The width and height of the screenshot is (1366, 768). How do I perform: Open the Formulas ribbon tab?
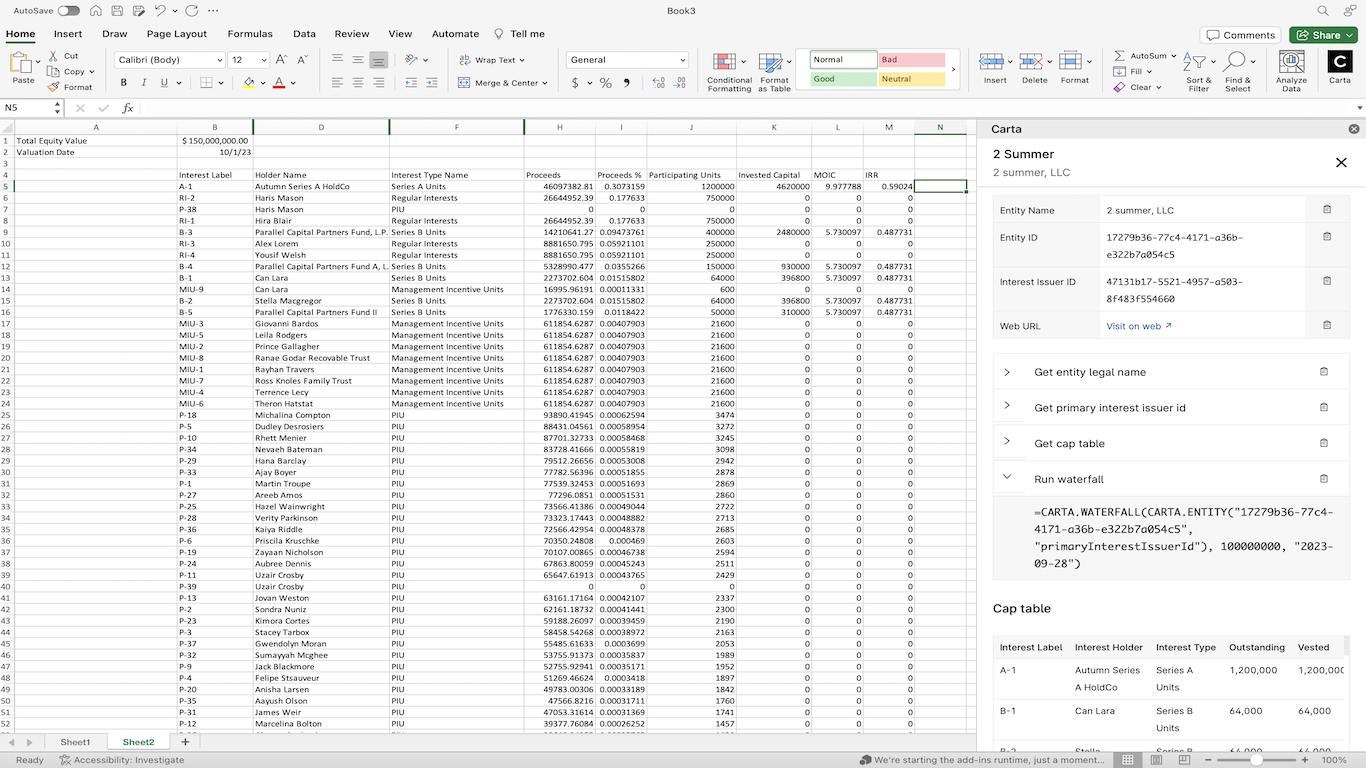coord(250,34)
